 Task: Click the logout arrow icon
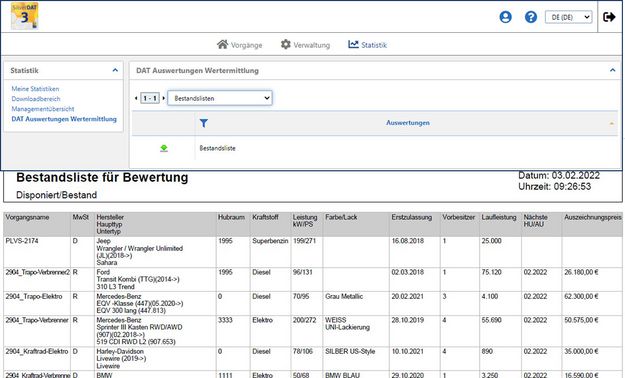tap(609, 17)
